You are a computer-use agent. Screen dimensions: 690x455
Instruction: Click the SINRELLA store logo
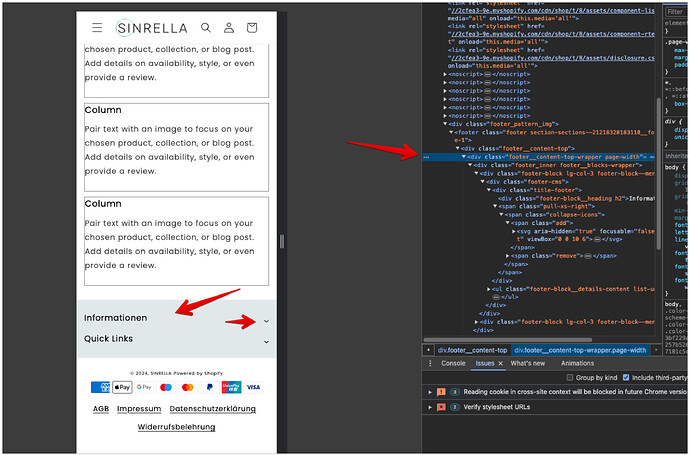(152, 28)
